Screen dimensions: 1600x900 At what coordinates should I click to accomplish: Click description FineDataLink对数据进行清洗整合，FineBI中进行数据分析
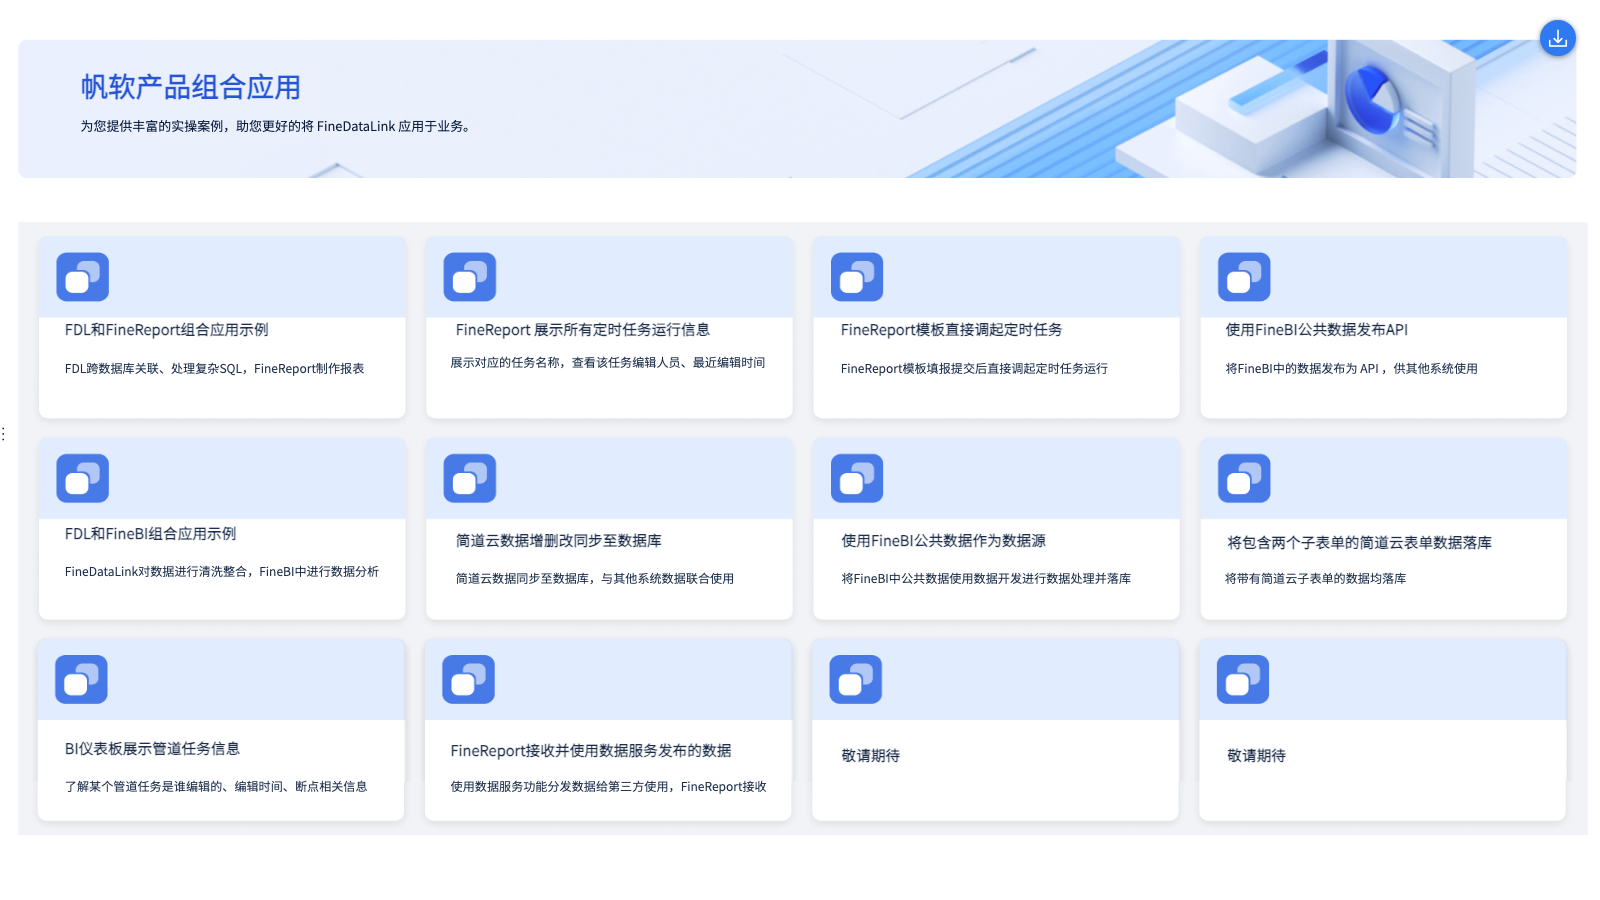point(222,572)
